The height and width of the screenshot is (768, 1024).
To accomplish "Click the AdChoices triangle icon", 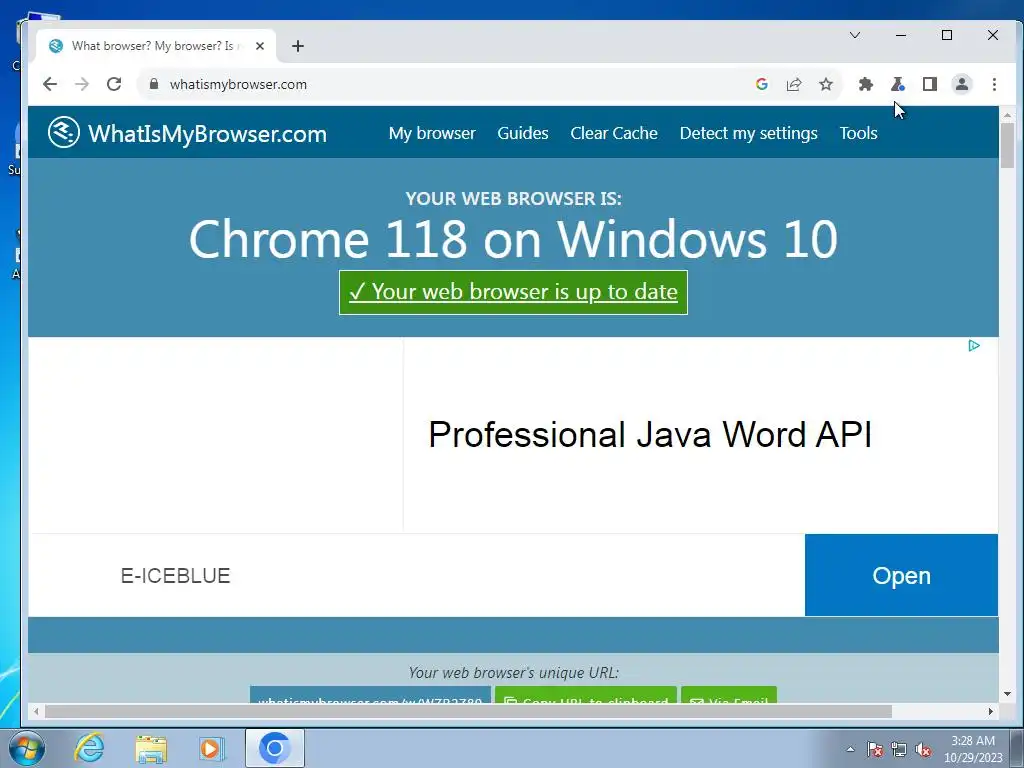I will [974, 345].
